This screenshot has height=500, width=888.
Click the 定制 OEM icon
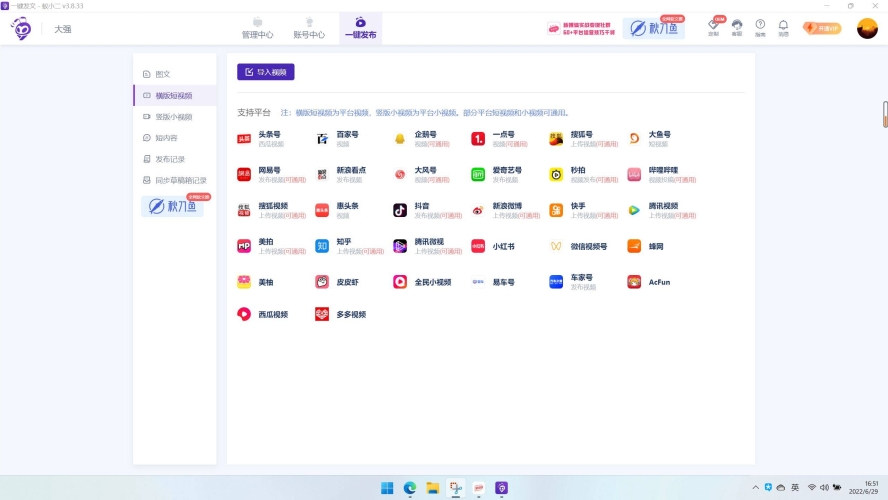[714, 27]
